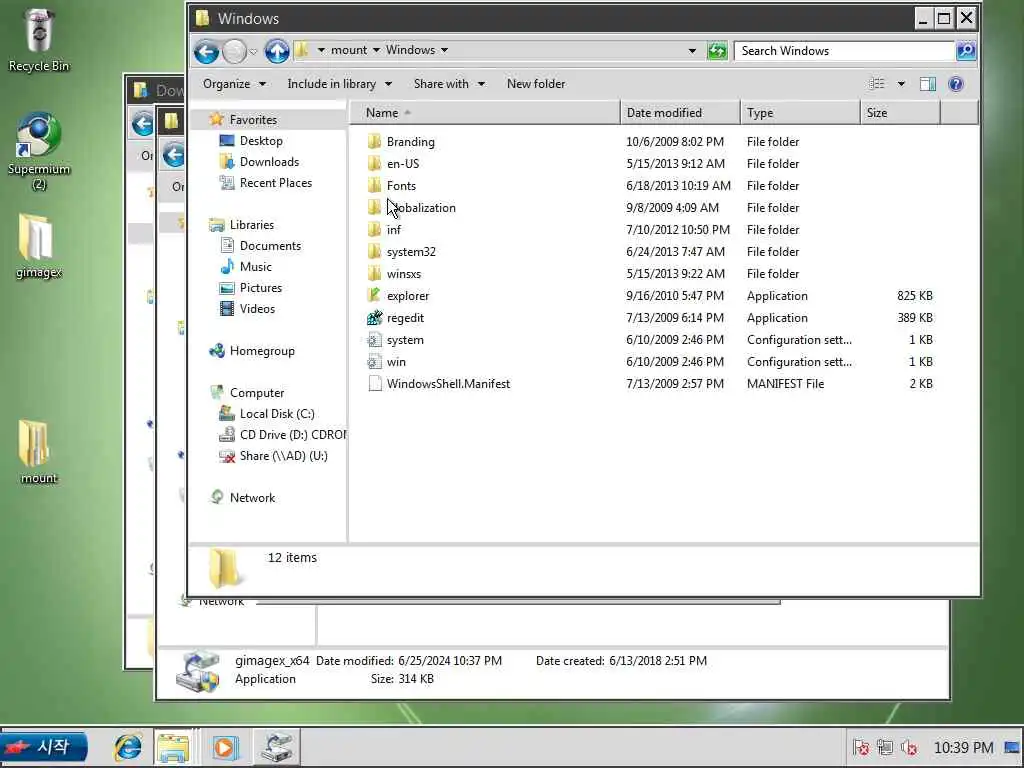
Task: Click the New folder button
Action: point(536,84)
